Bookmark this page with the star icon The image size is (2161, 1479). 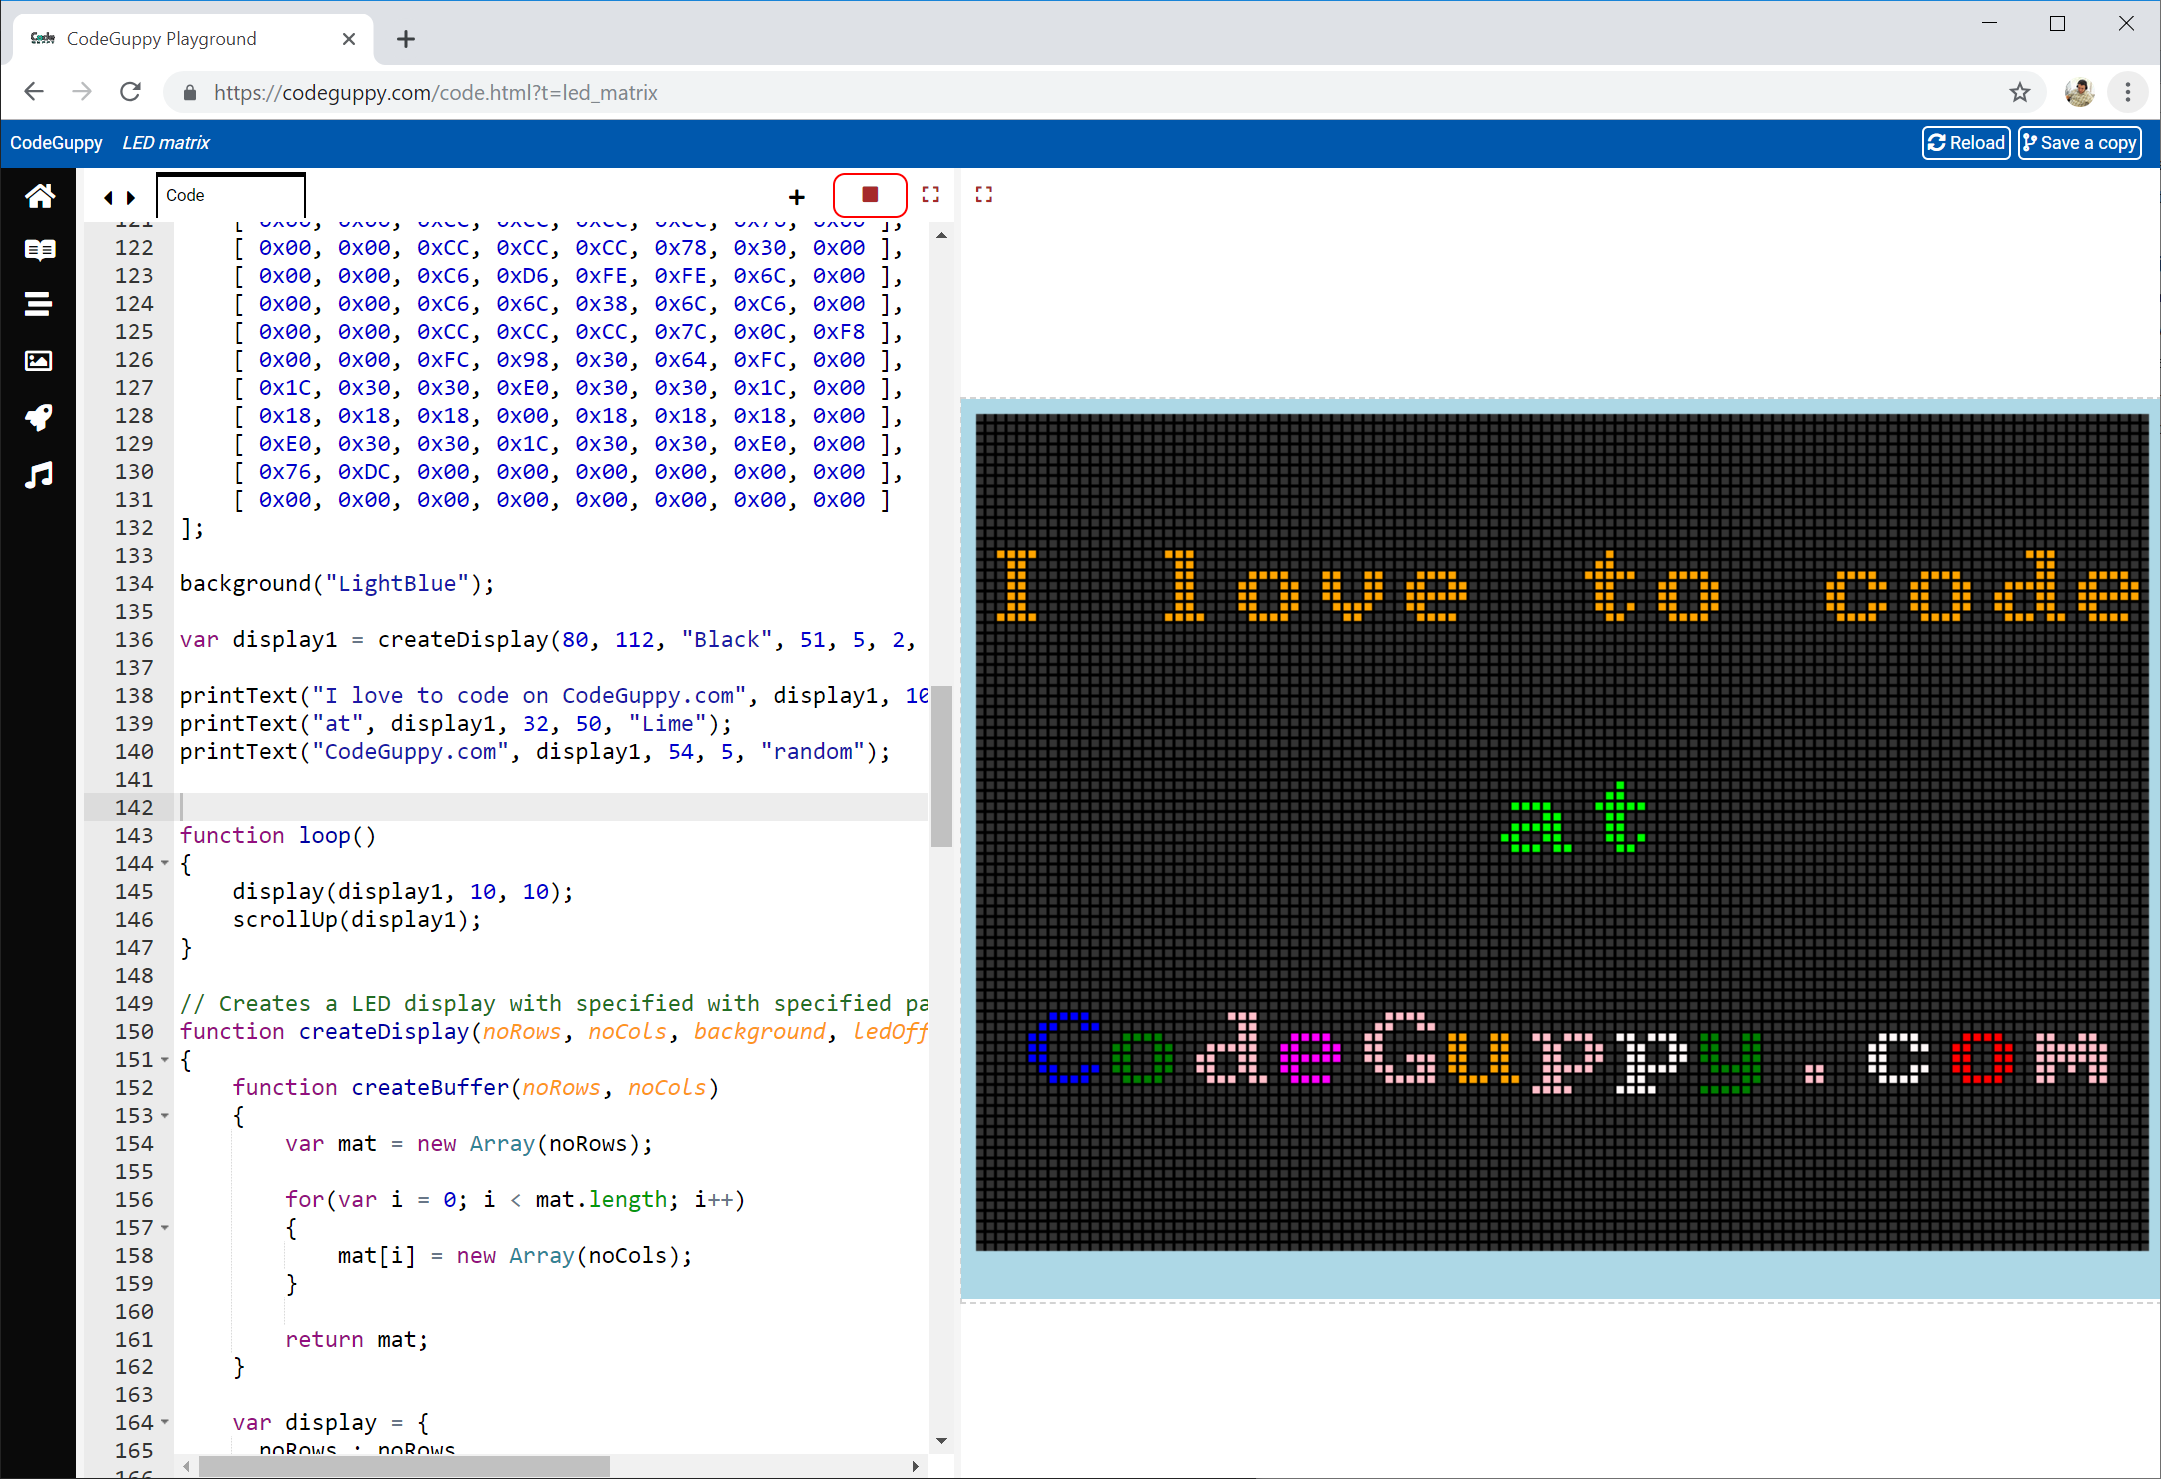2021,92
